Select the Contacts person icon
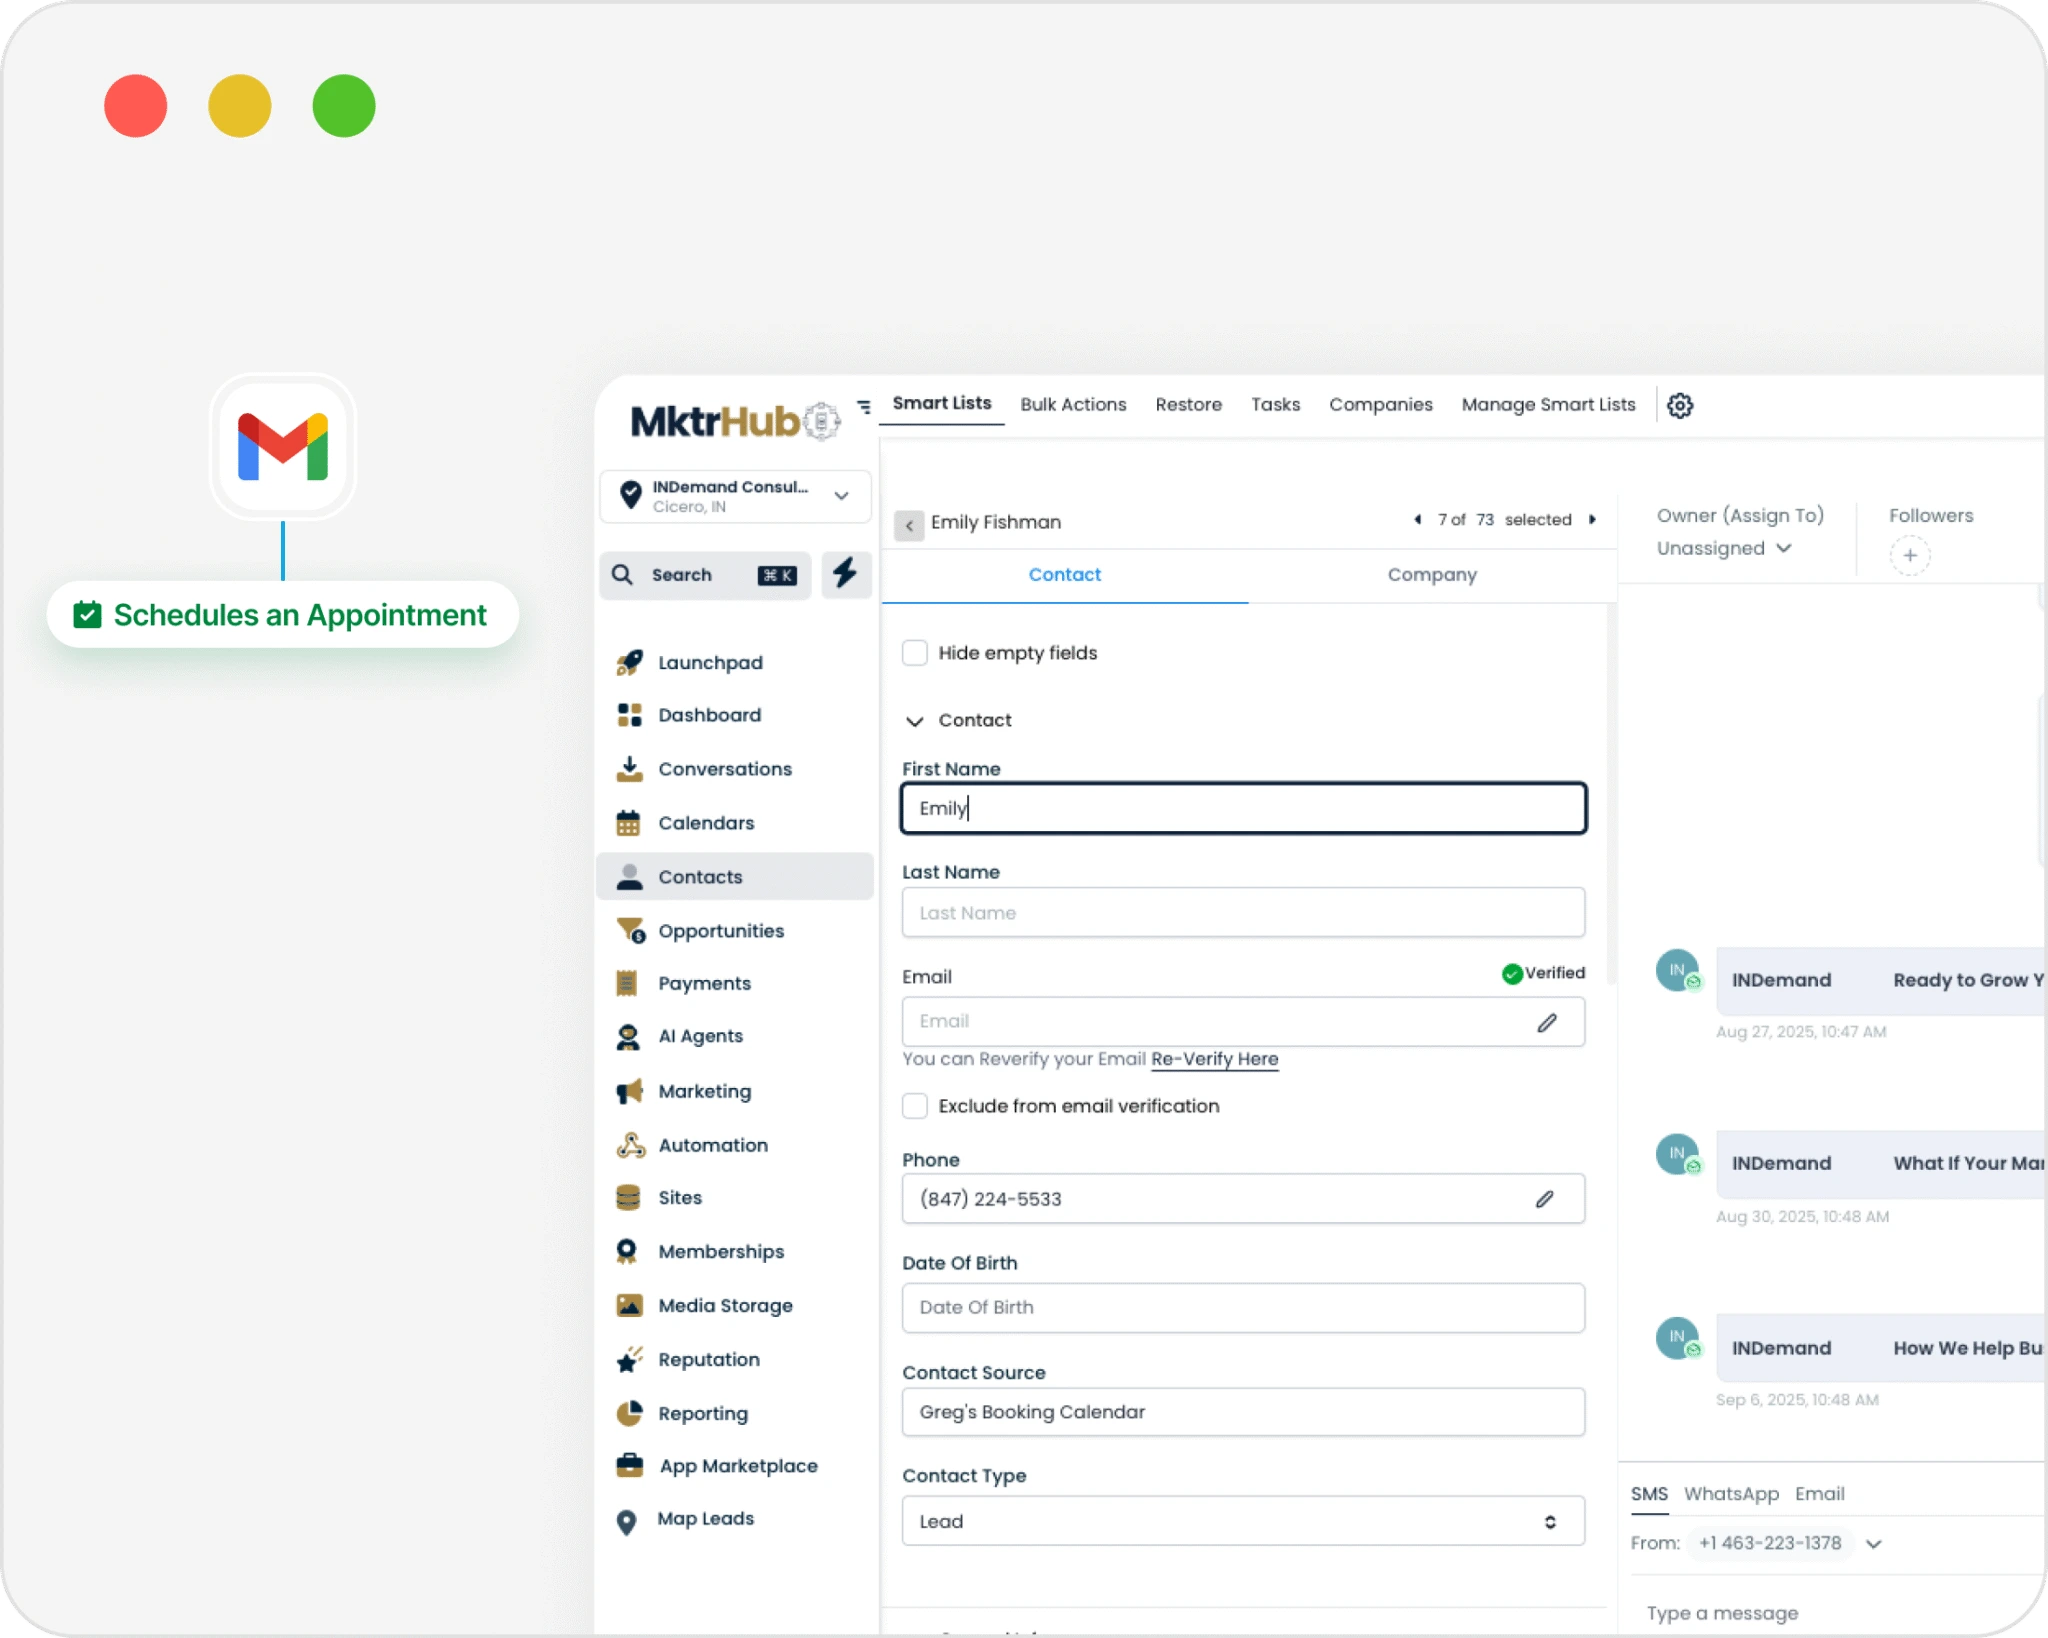Image resolution: width=2048 pixels, height=1638 pixels. pos(629,877)
